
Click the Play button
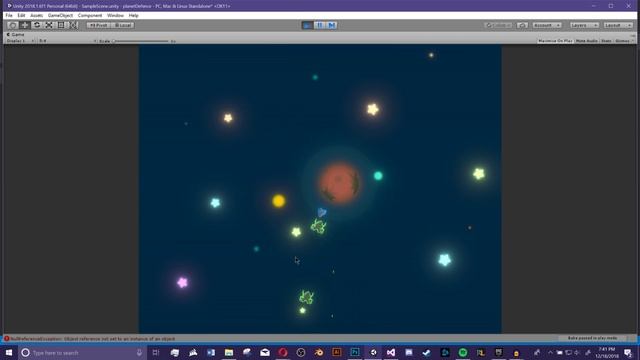(x=307, y=25)
